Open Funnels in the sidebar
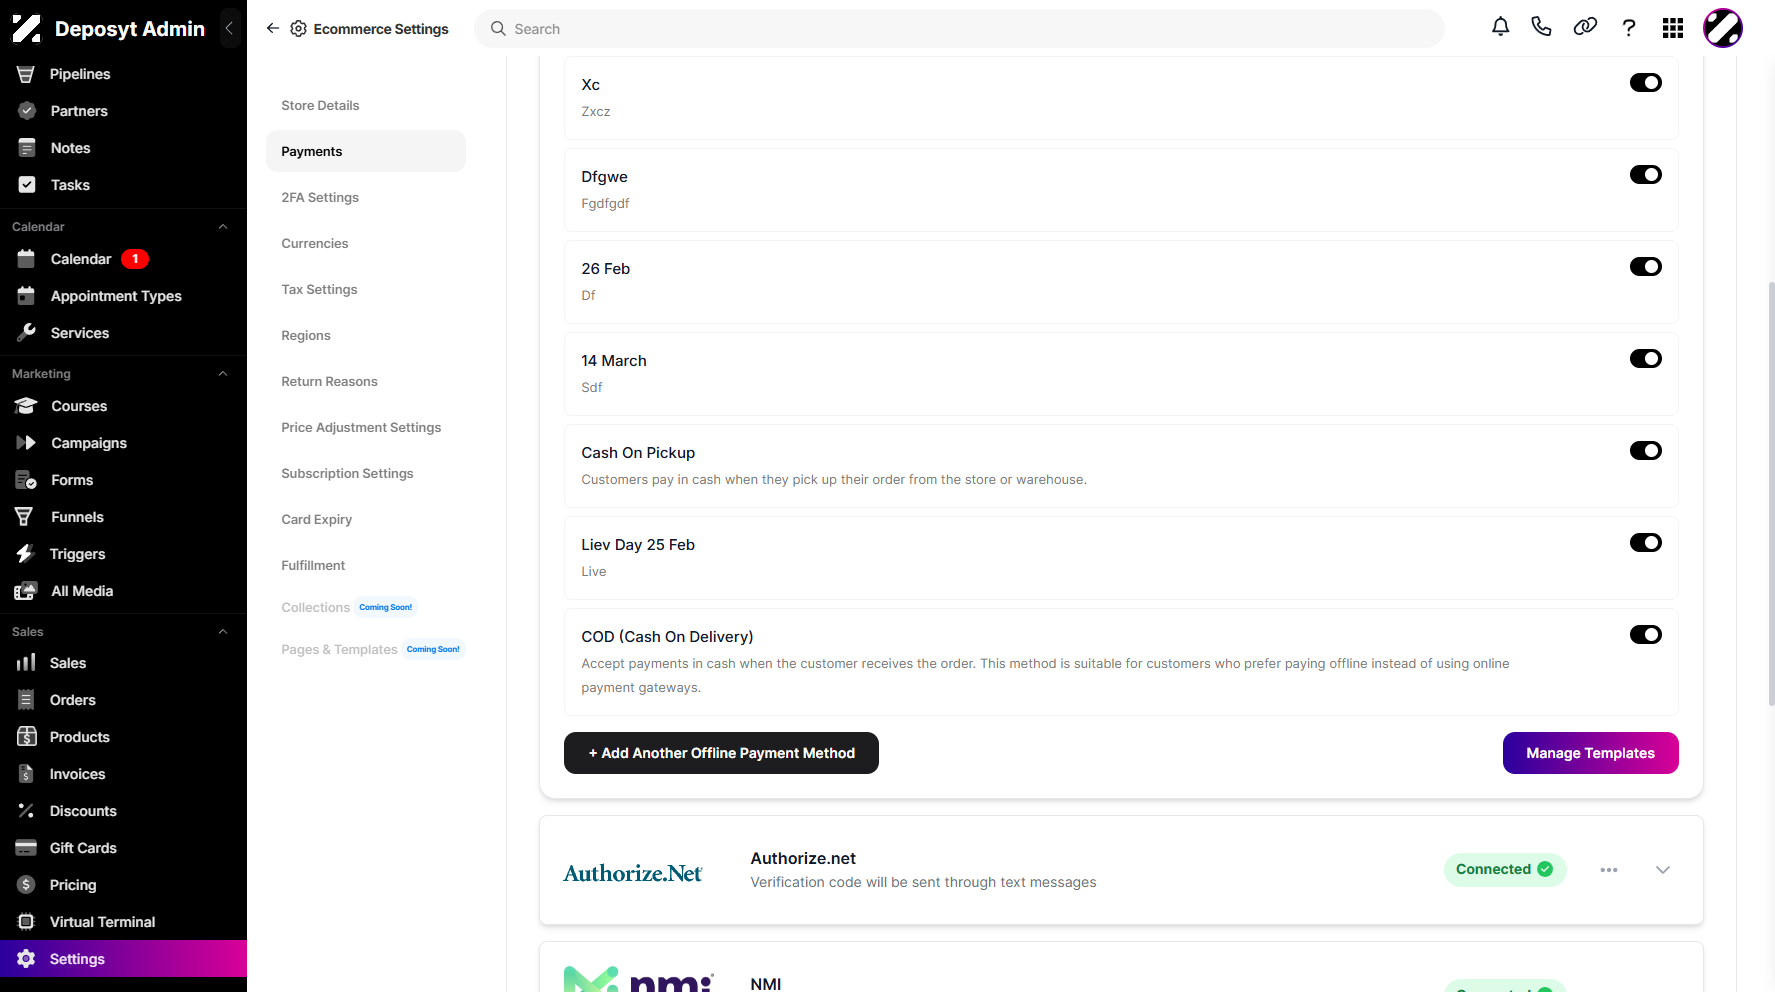Image resolution: width=1775 pixels, height=992 pixels. (77, 517)
